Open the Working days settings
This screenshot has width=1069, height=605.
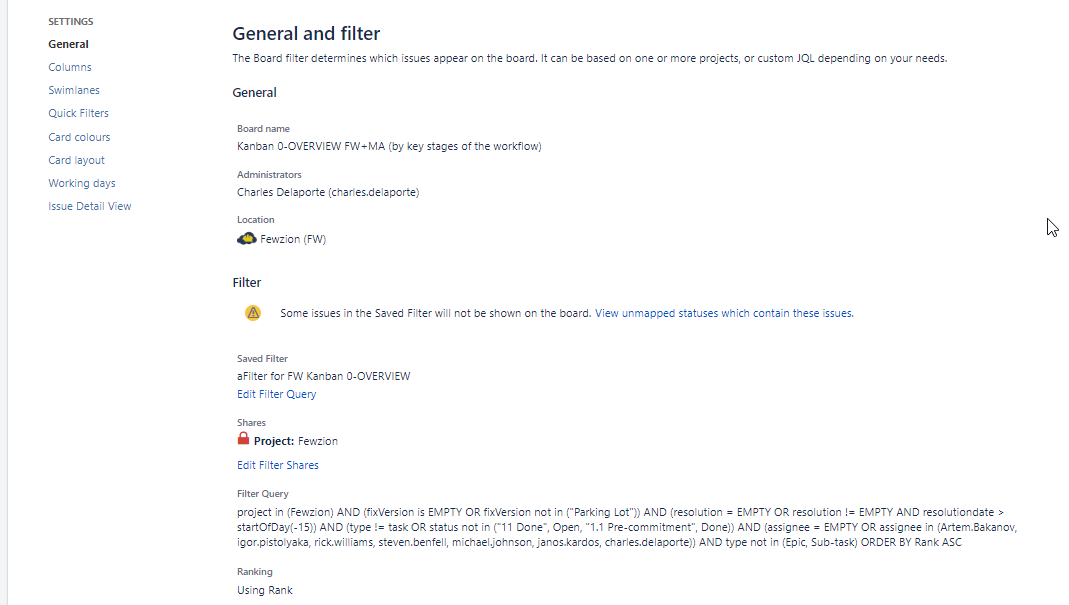pos(81,182)
